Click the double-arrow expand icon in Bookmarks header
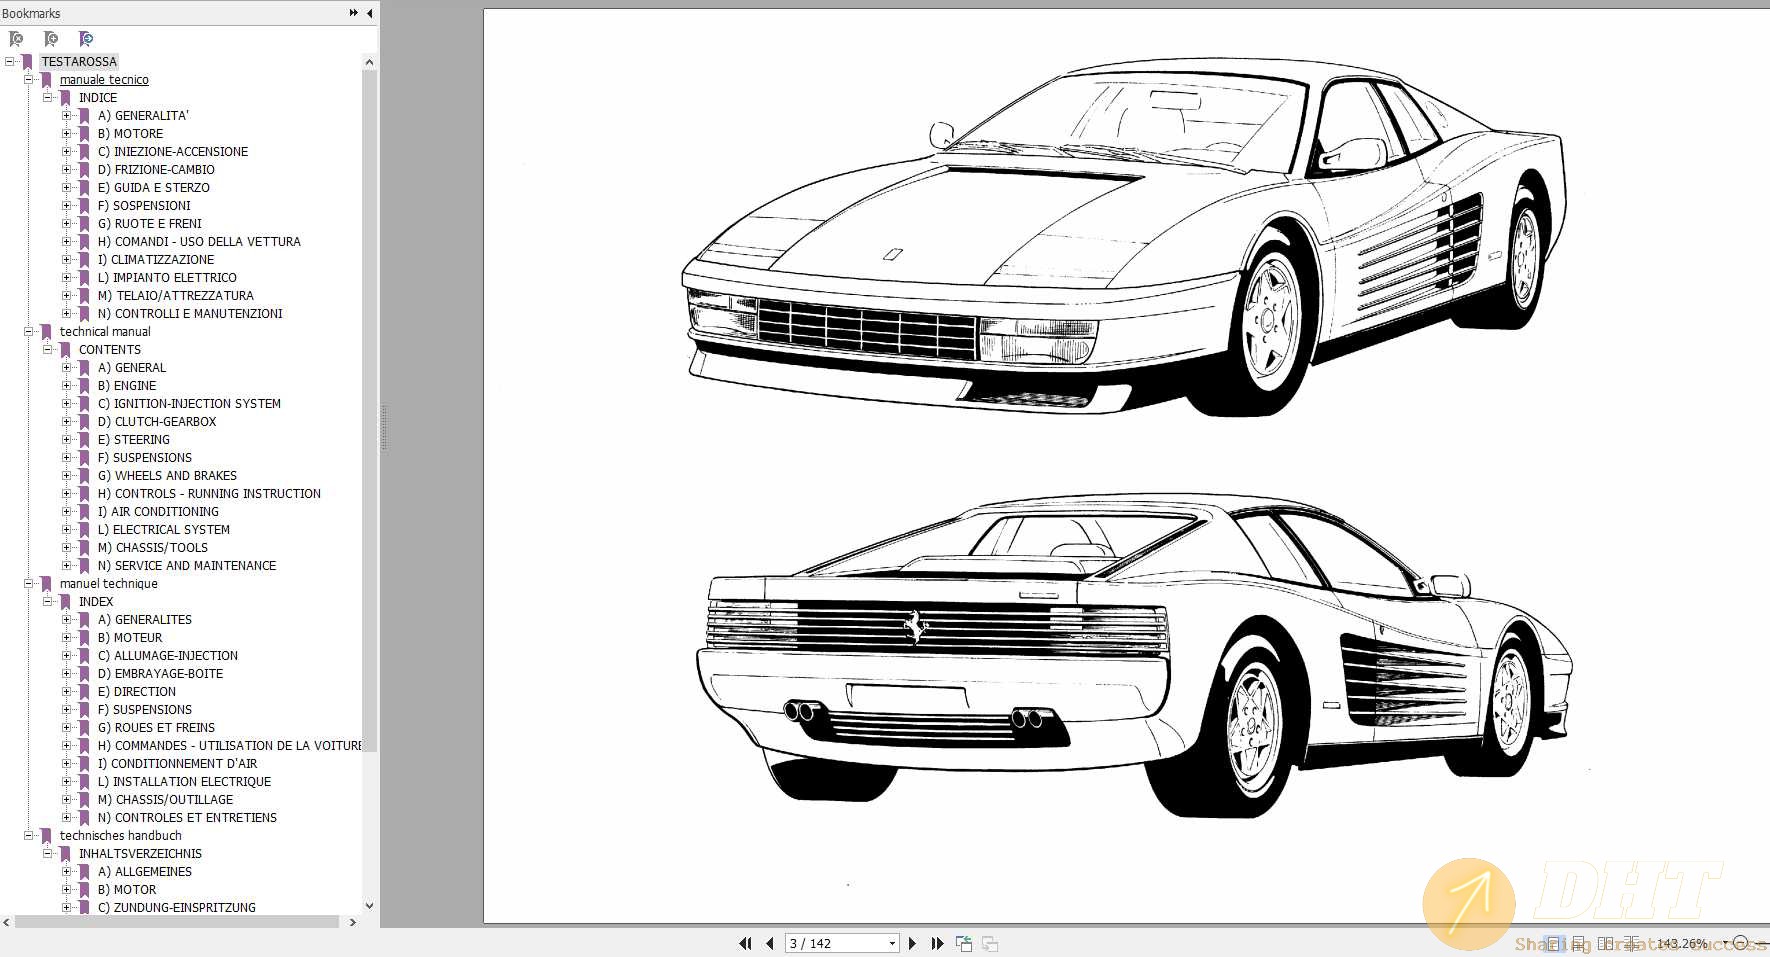Image resolution: width=1770 pixels, height=957 pixels. pos(353,13)
